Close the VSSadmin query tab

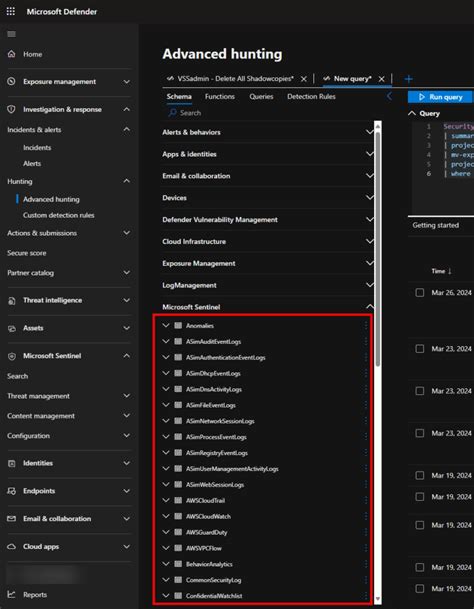tap(304, 79)
